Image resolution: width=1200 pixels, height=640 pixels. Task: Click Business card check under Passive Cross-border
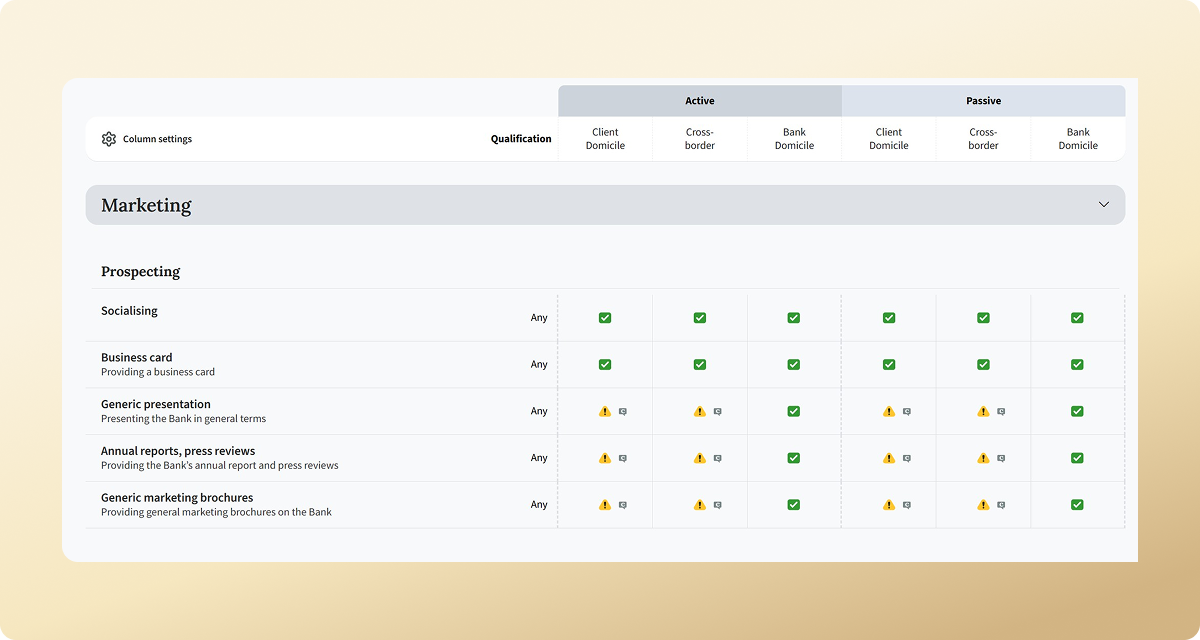[983, 365]
